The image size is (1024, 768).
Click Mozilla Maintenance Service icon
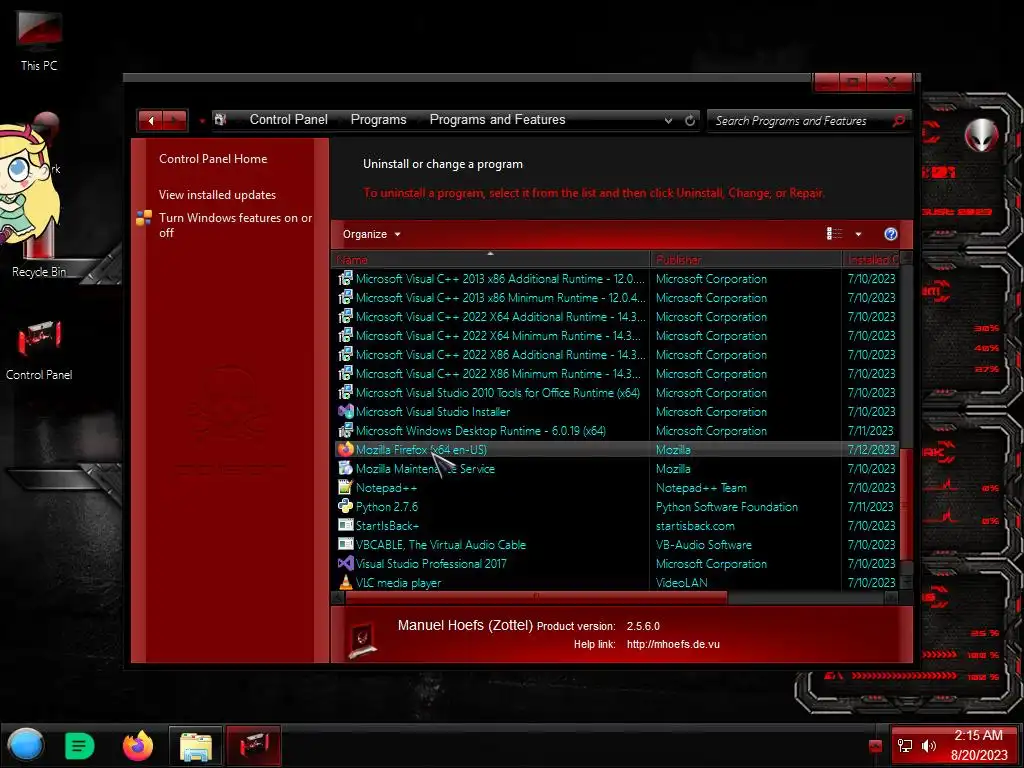(345, 468)
